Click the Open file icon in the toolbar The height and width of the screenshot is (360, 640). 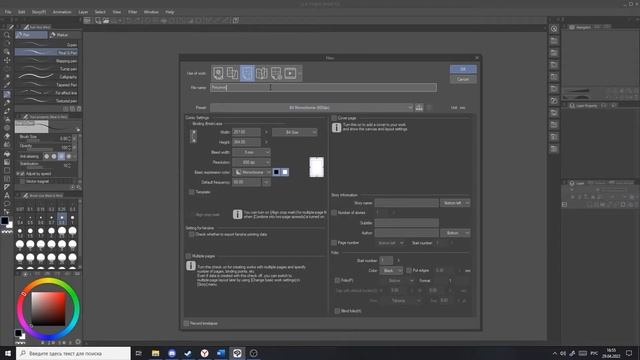point(106,20)
